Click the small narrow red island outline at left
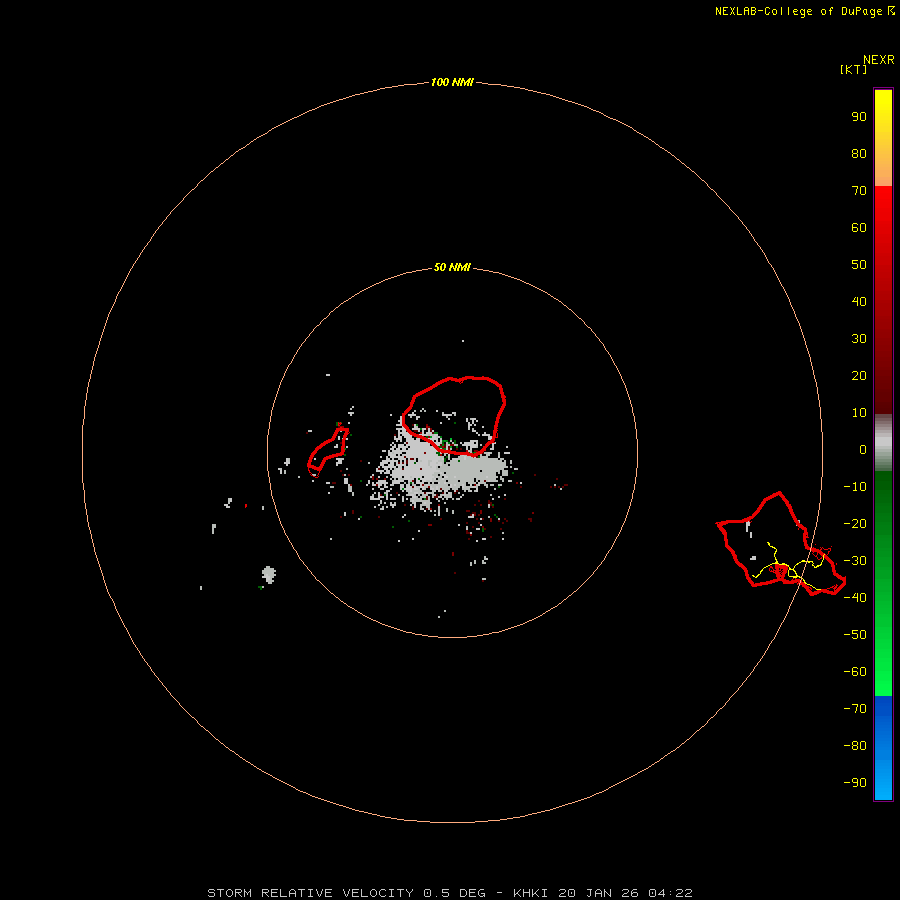This screenshot has height=900, width=900. pyautogui.click(x=328, y=452)
